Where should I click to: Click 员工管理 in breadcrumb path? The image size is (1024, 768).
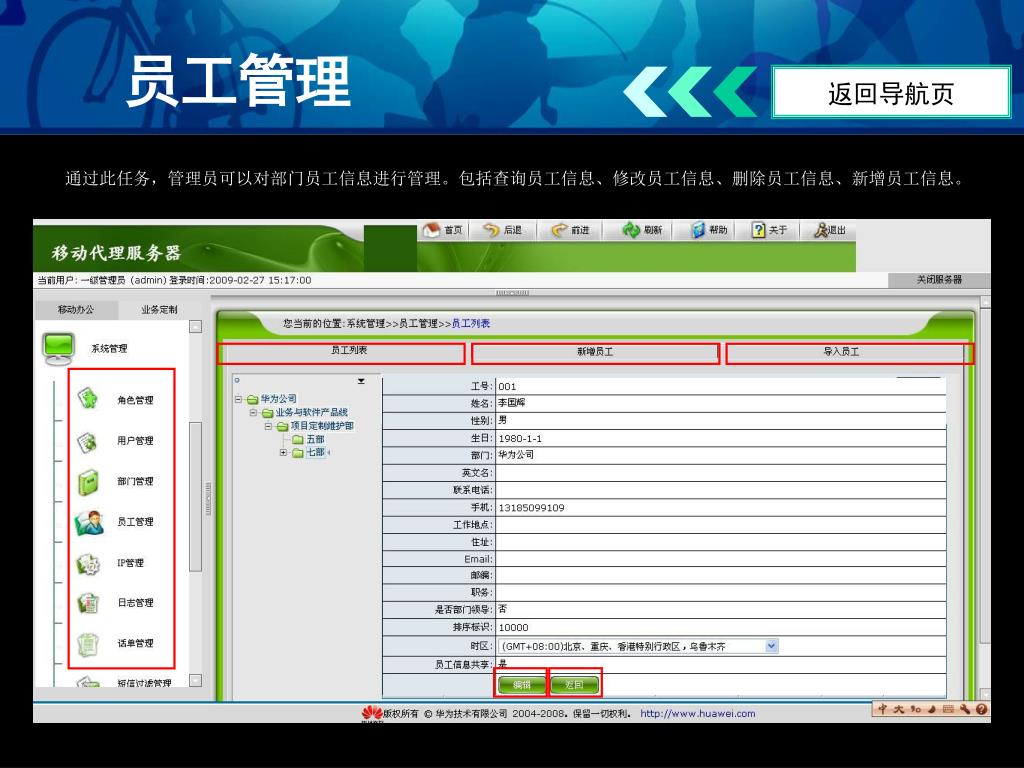[x=417, y=323]
